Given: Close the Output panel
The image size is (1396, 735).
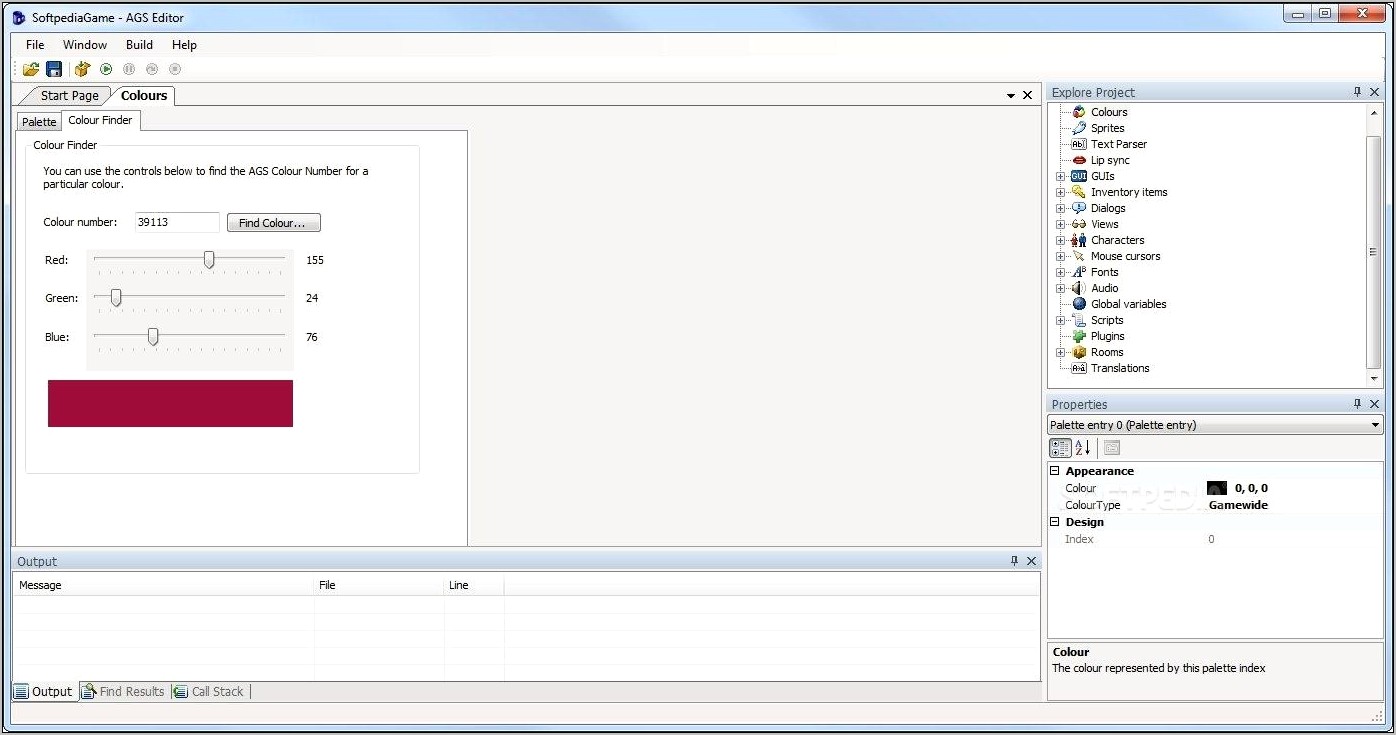Looking at the screenshot, I should coord(1031,561).
